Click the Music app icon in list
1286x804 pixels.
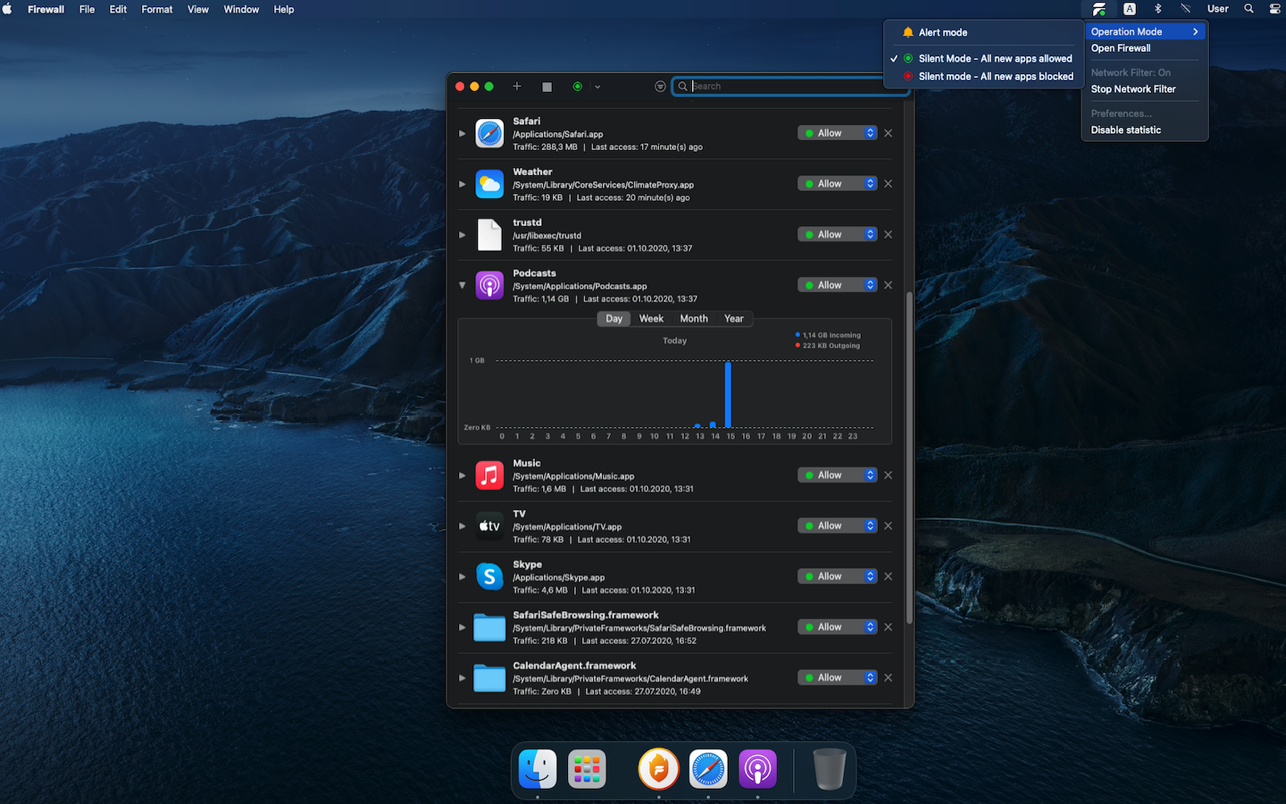[489, 475]
